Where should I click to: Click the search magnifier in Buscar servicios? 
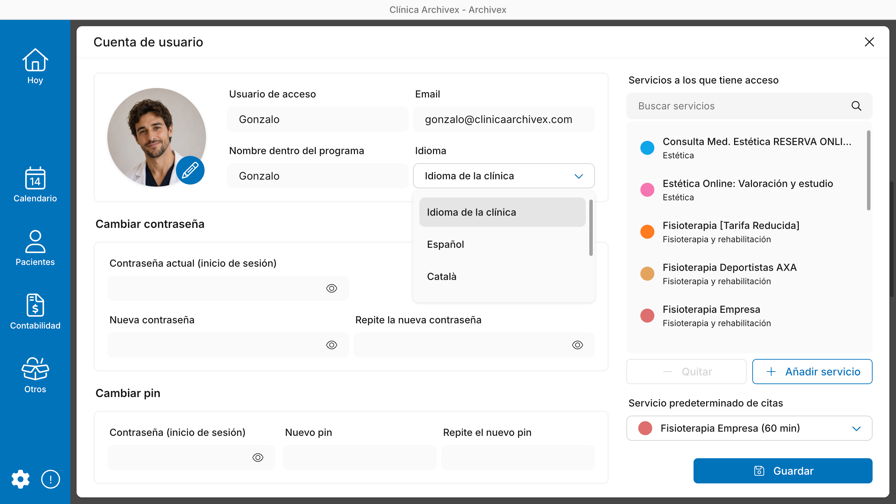856,106
